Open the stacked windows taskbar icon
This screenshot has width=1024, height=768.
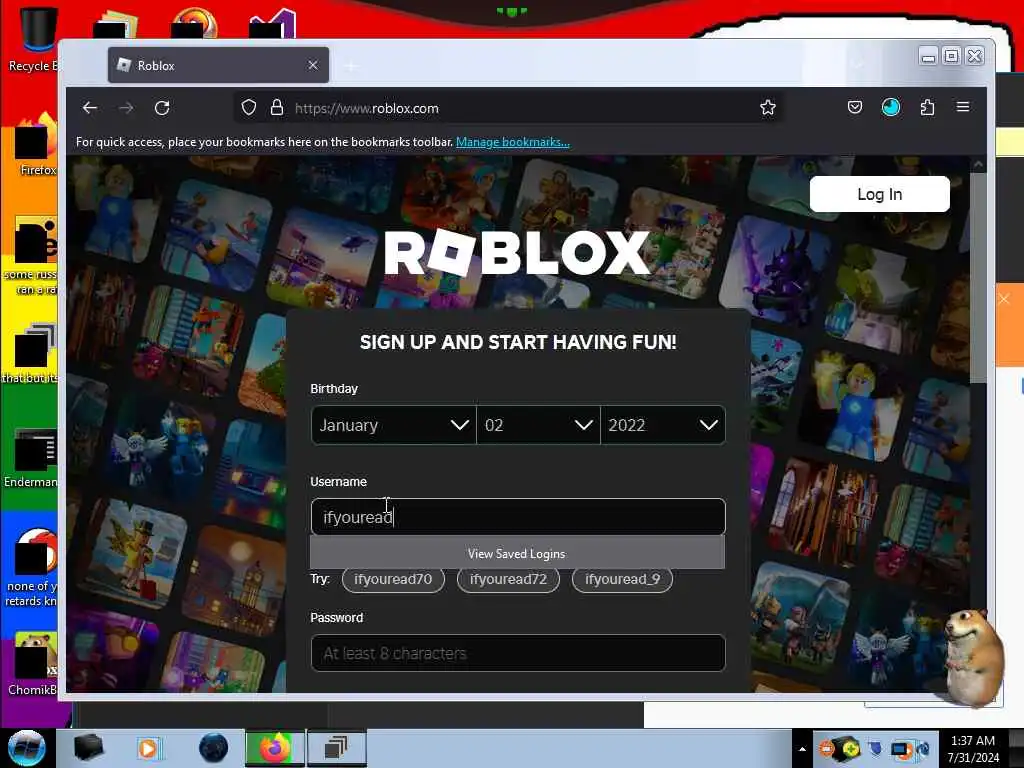coord(336,748)
